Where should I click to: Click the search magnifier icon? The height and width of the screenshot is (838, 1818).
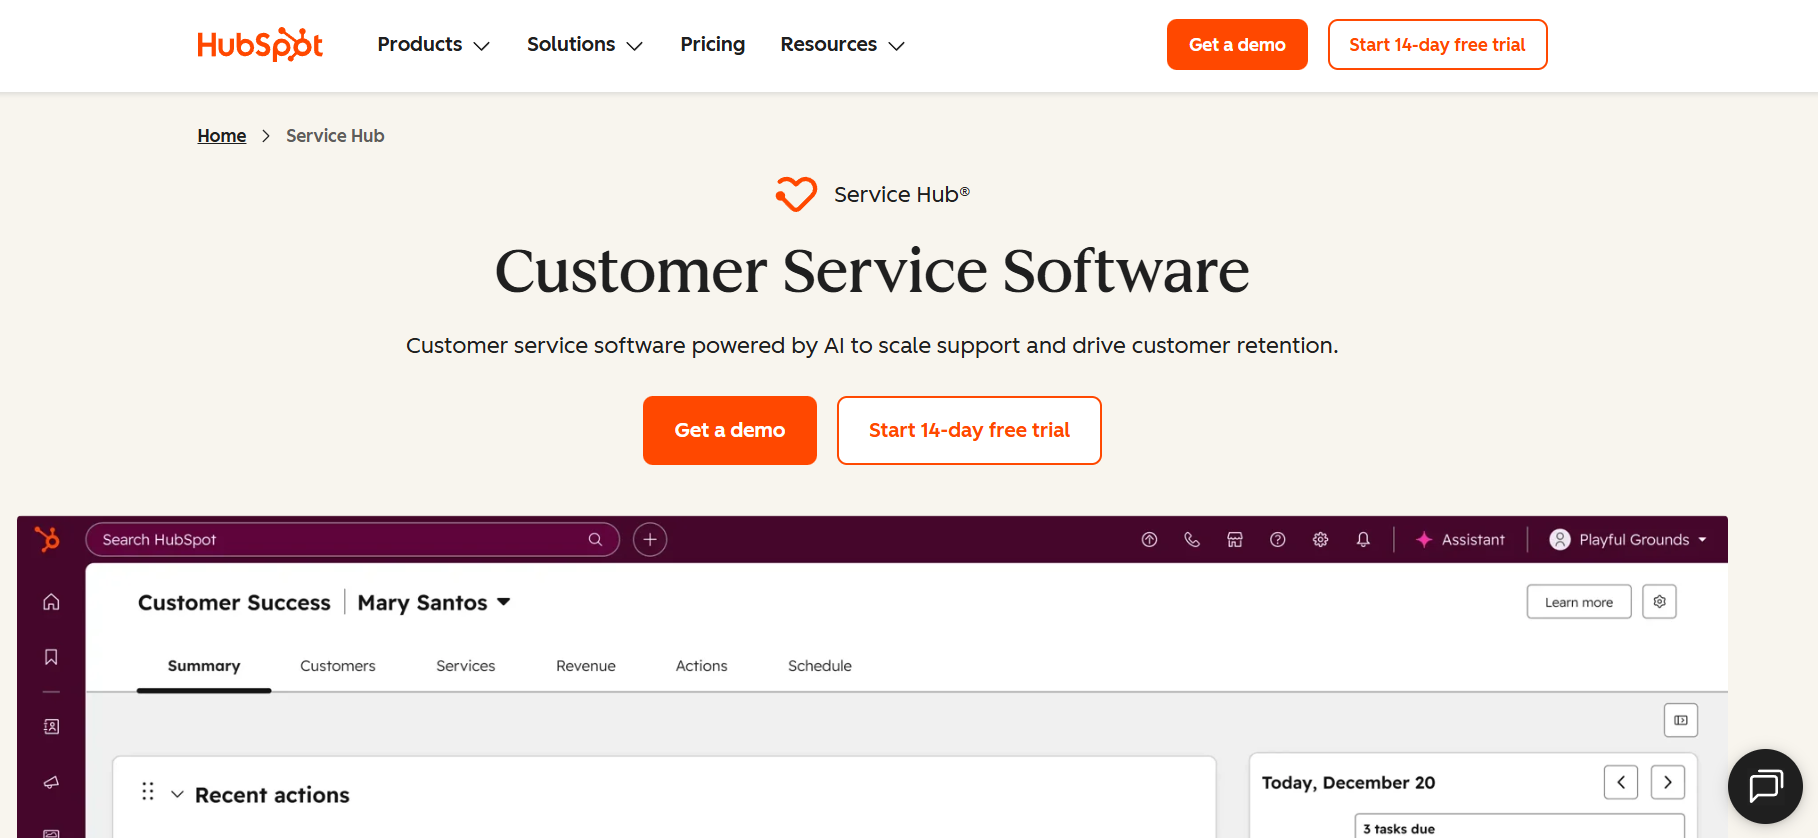click(595, 539)
